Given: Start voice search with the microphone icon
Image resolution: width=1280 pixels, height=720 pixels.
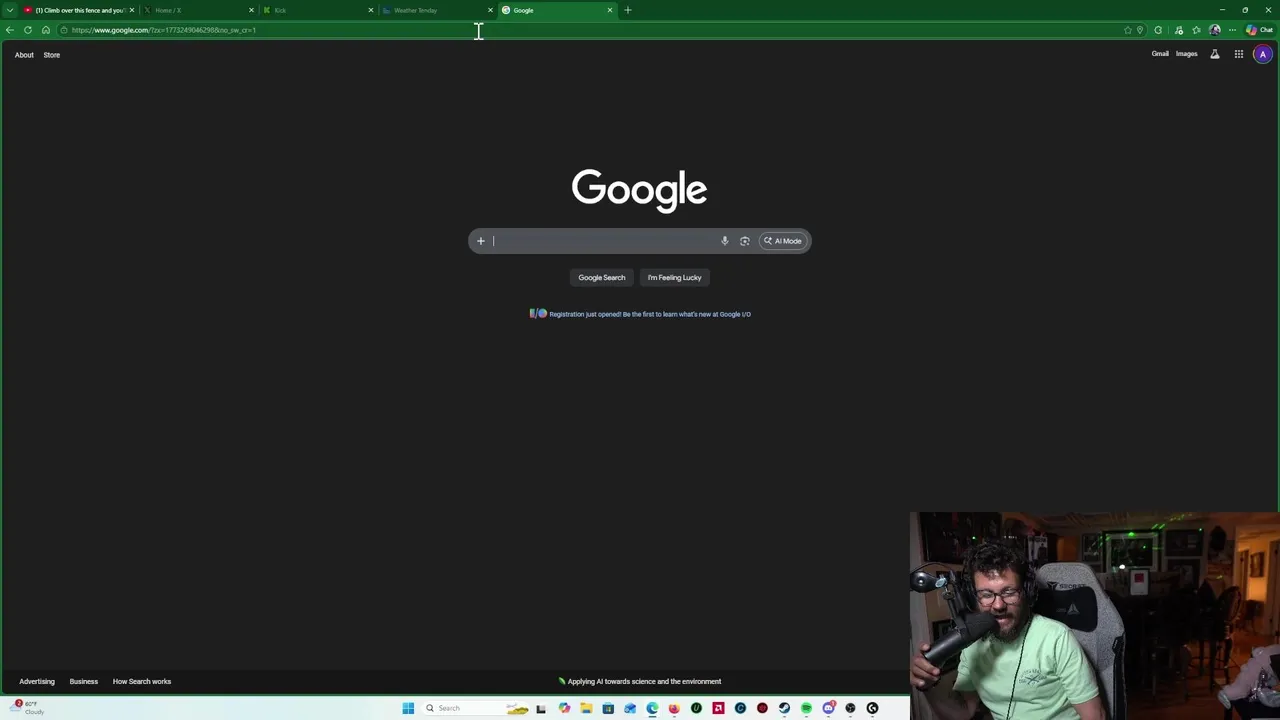Looking at the screenshot, I should click(725, 241).
